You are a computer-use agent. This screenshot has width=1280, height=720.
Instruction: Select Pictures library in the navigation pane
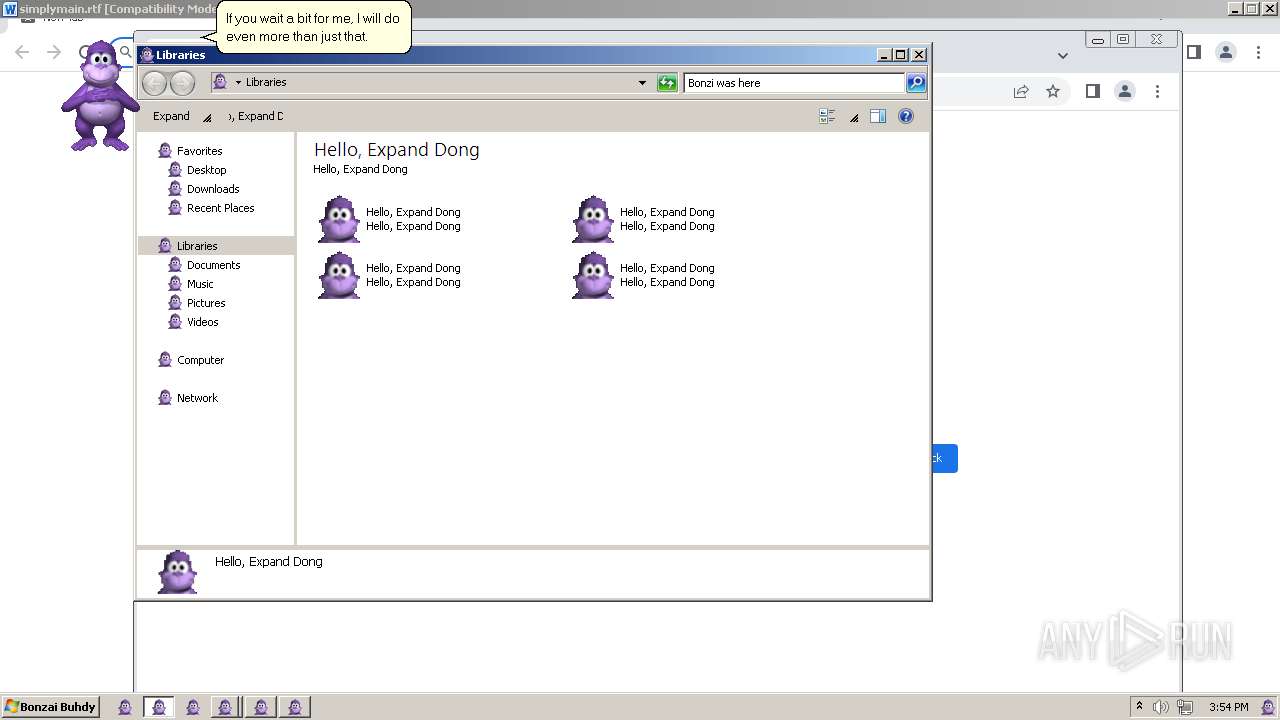pyautogui.click(x=206, y=303)
